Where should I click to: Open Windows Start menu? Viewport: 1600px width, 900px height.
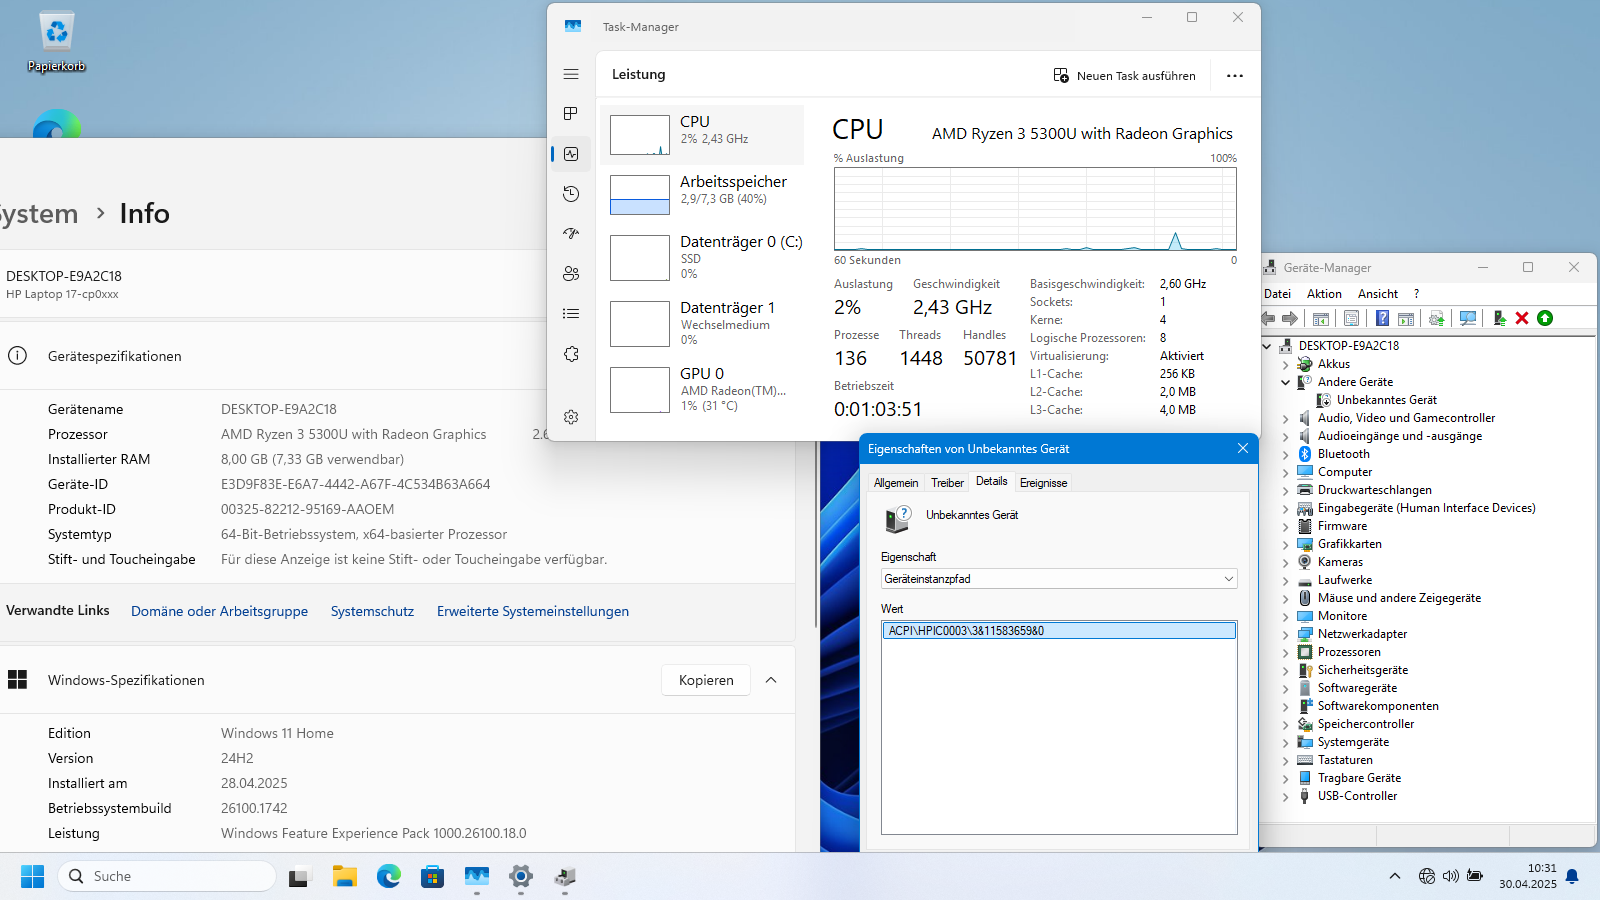pyautogui.click(x=32, y=877)
